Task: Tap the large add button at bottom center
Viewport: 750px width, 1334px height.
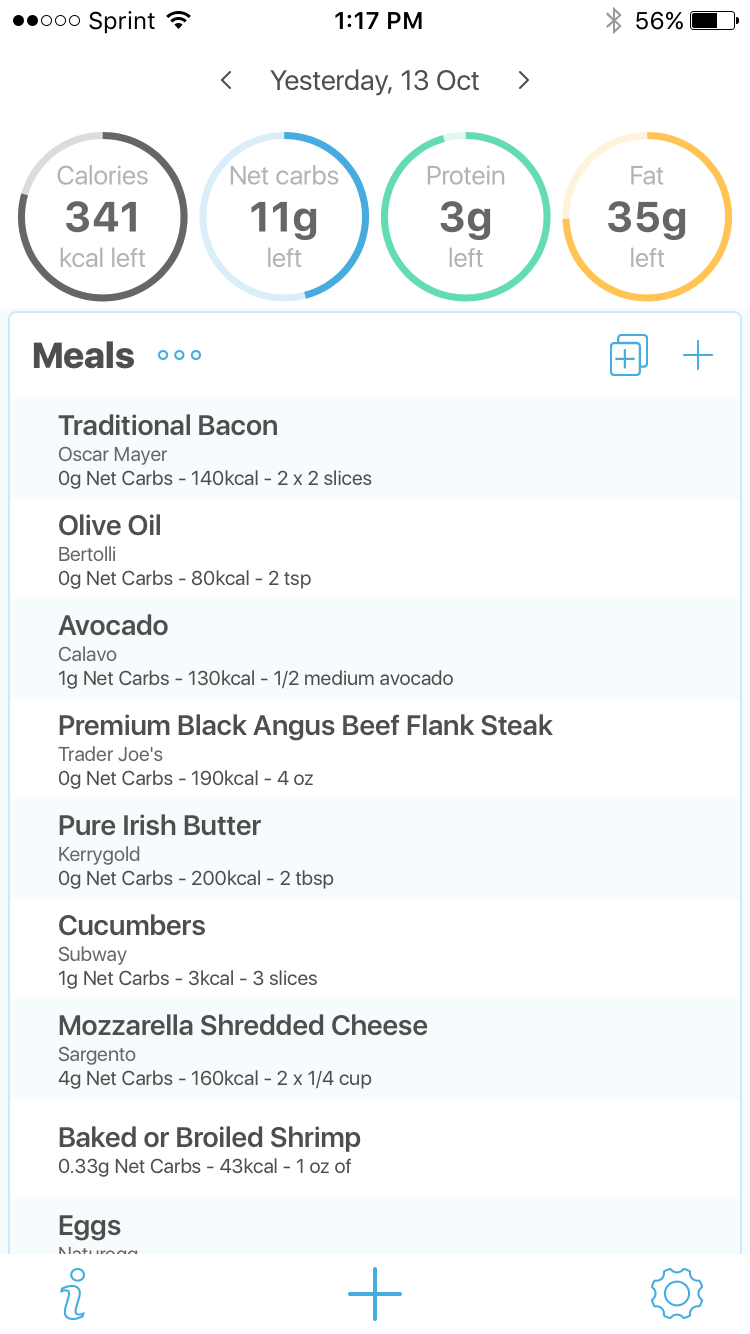Action: 375,1293
